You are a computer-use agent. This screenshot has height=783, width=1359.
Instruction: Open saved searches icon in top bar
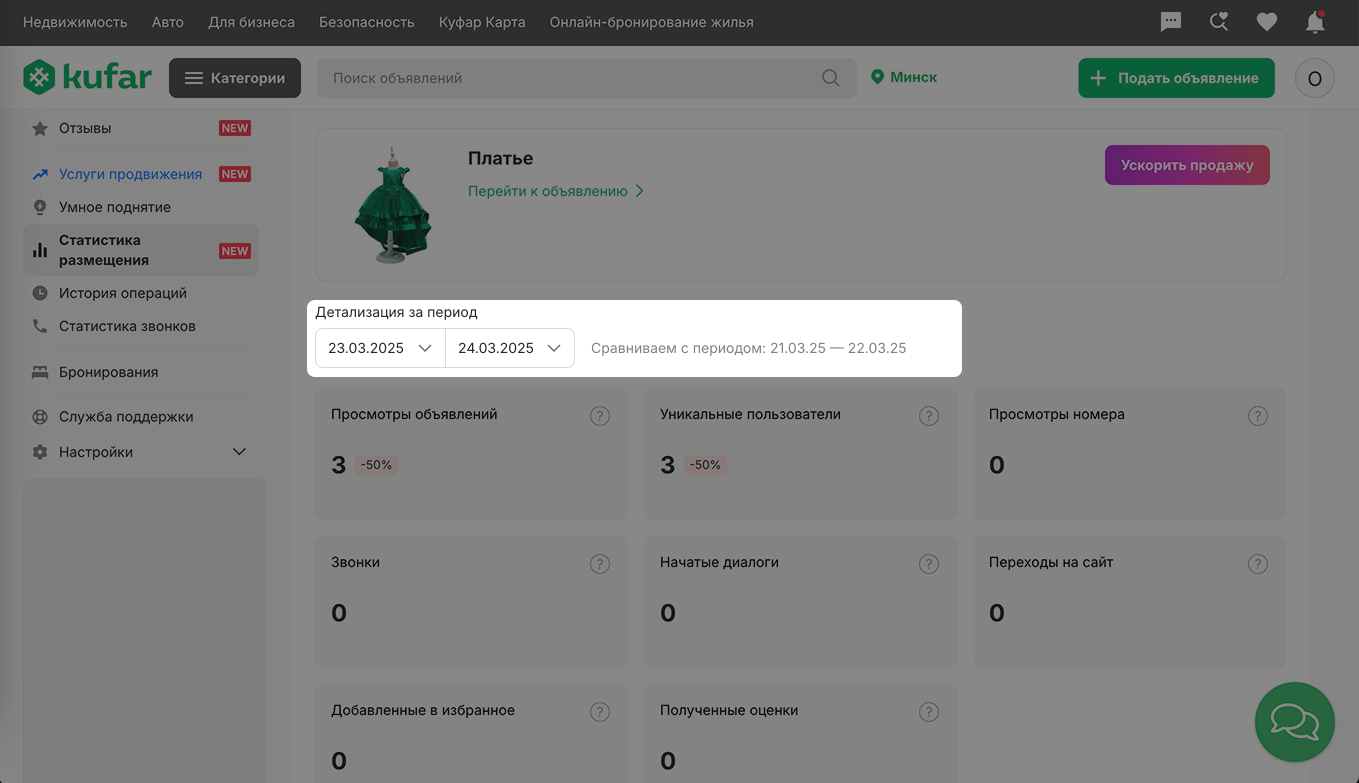click(1219, 22)
